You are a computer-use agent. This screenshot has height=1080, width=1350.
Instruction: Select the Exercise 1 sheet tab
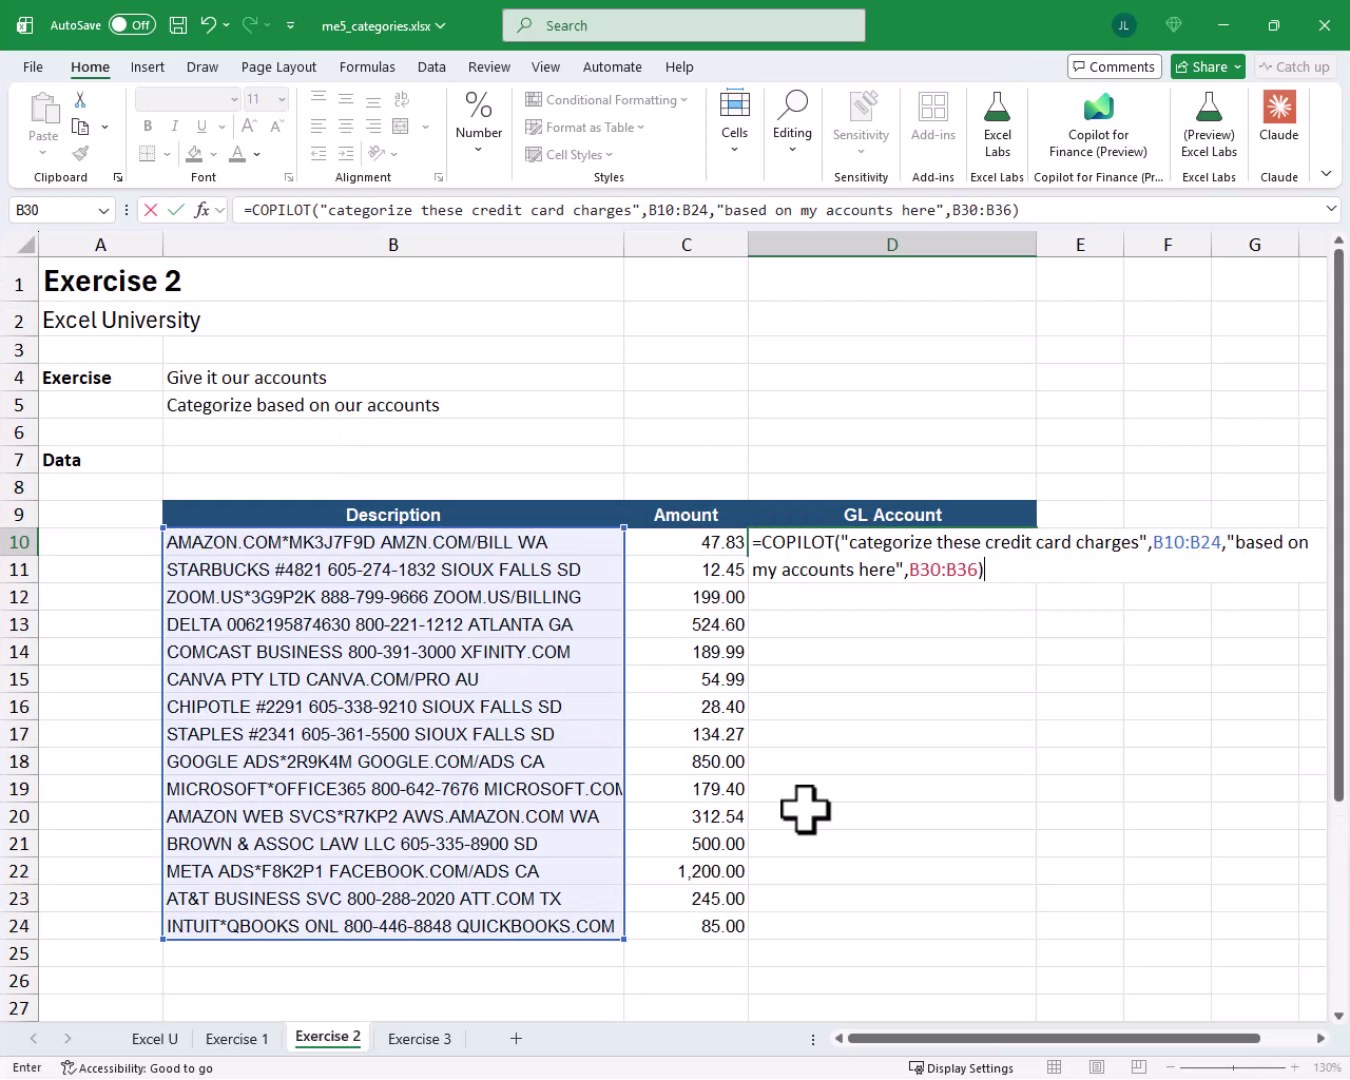click(237, 1039)
